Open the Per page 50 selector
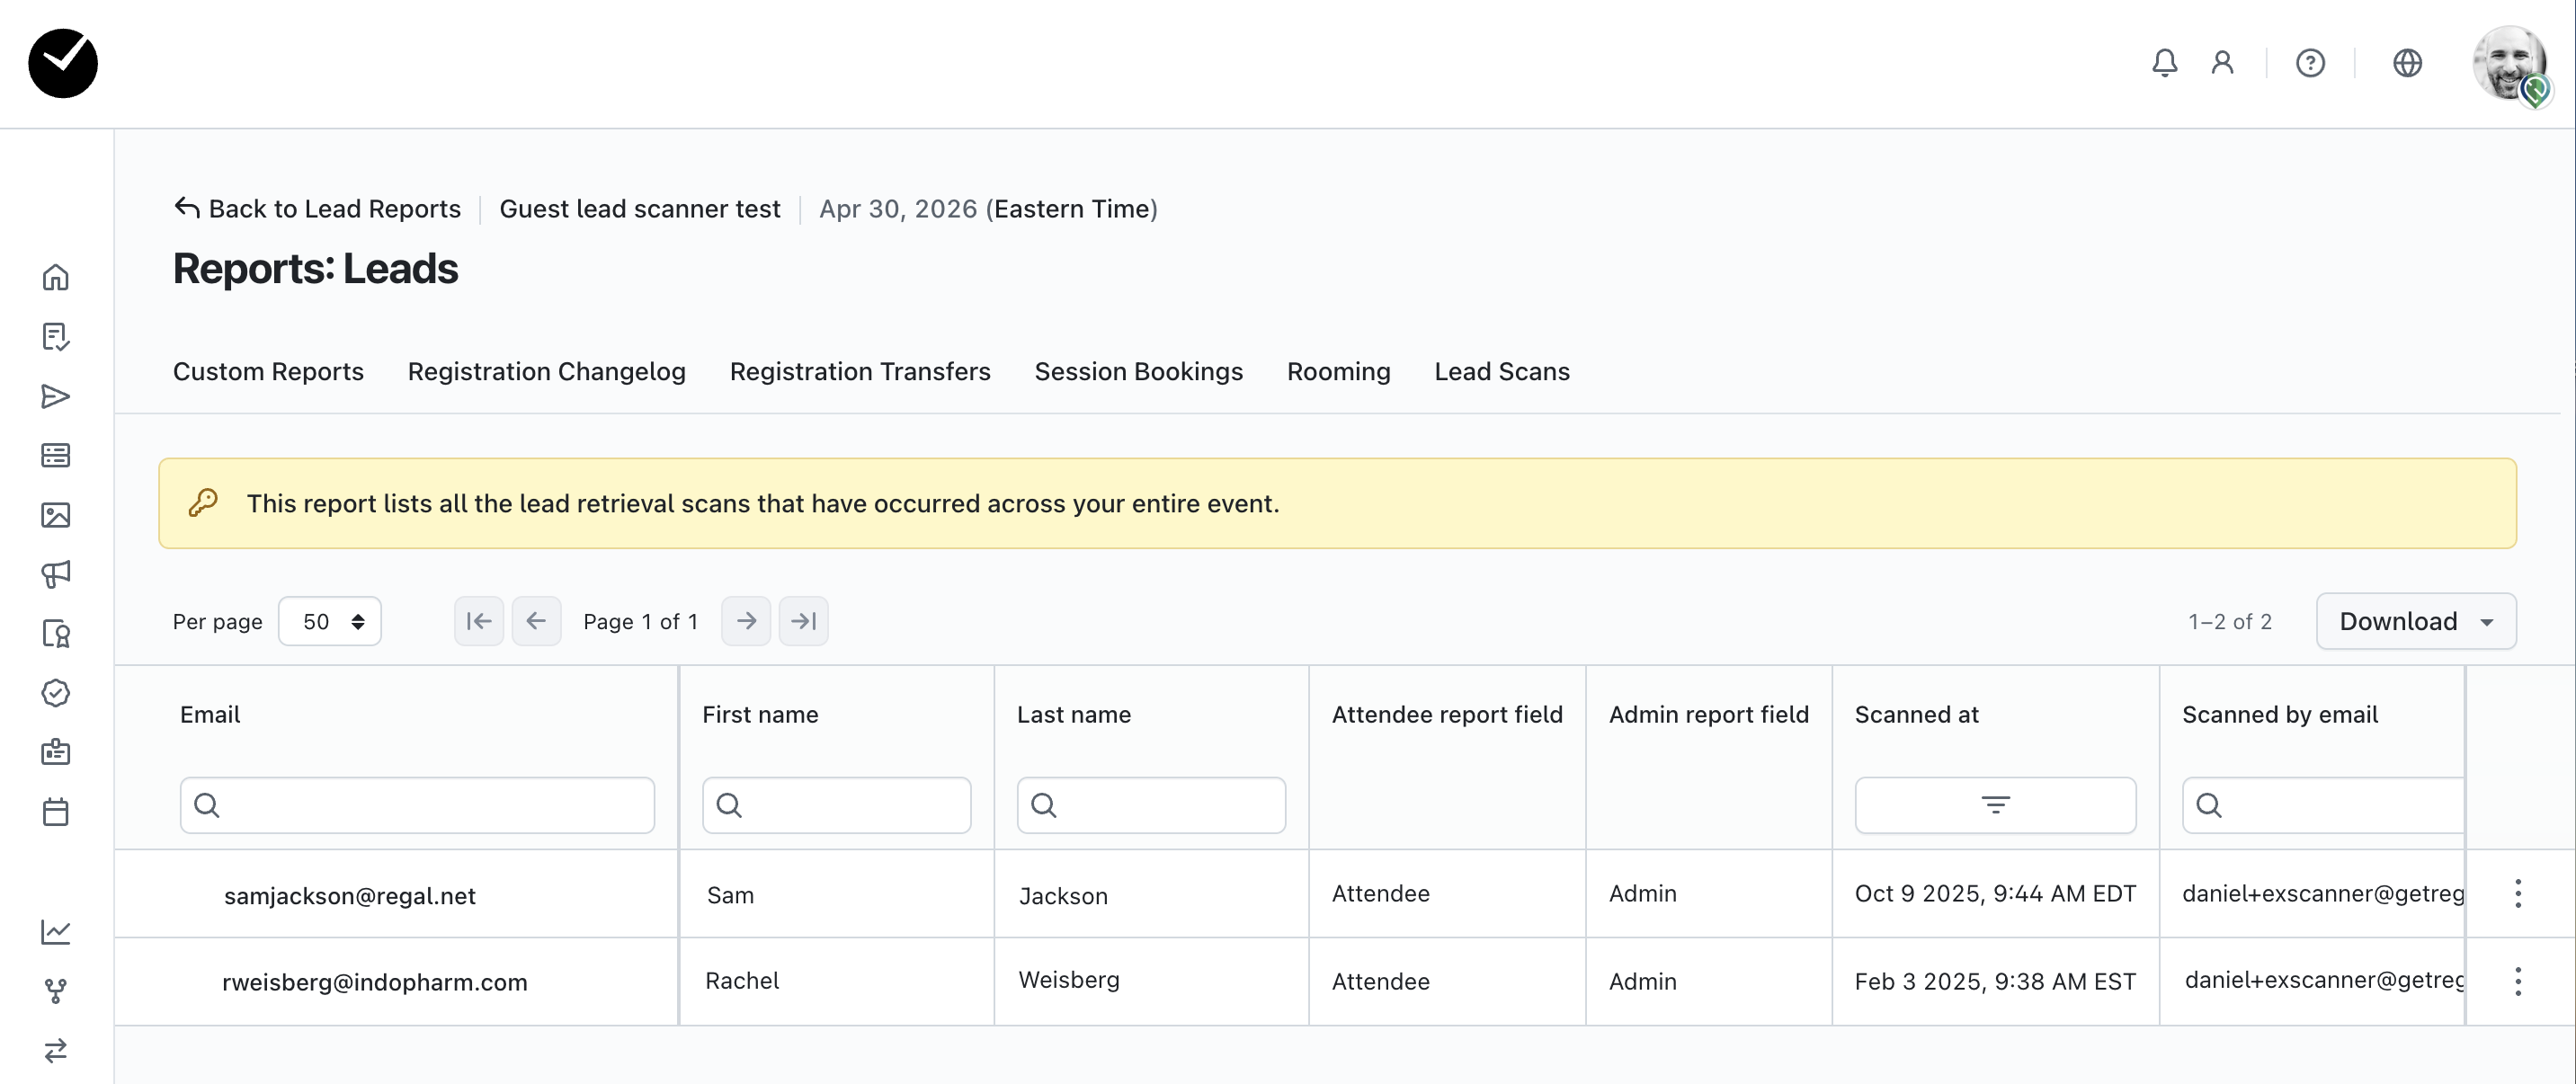Image resolution: width=2576 pixels, height=1084 pixels. click(x=330, y=621)
